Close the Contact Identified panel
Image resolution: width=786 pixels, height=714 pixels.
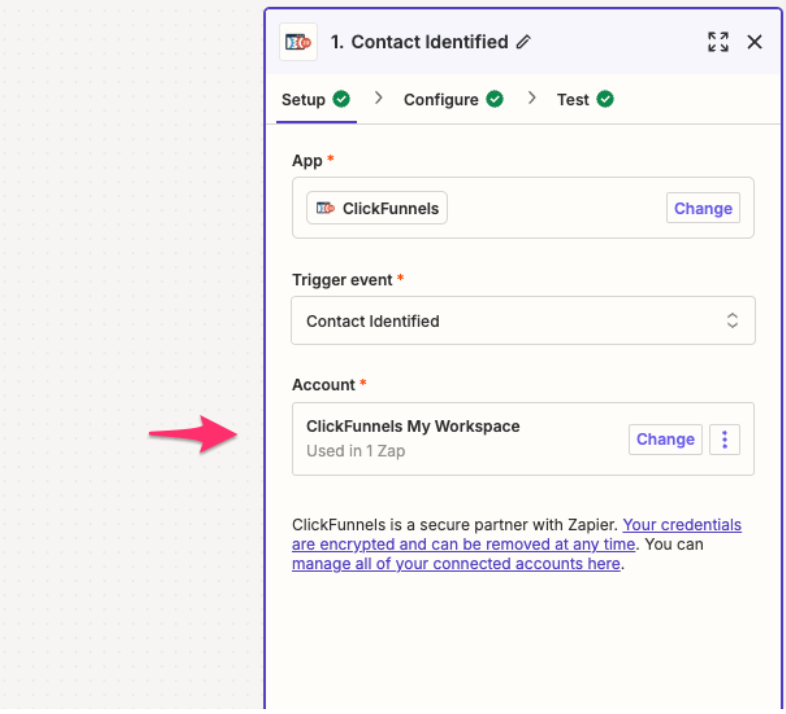(755, 42)
